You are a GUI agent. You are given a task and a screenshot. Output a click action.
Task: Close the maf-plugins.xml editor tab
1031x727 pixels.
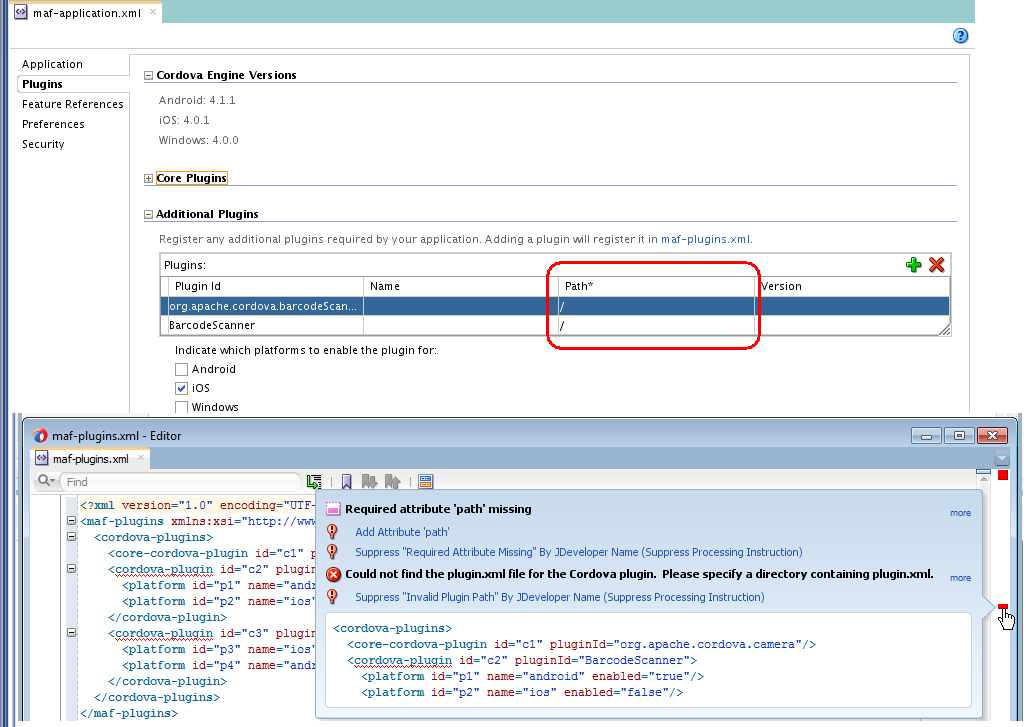[x=141, y=457]
